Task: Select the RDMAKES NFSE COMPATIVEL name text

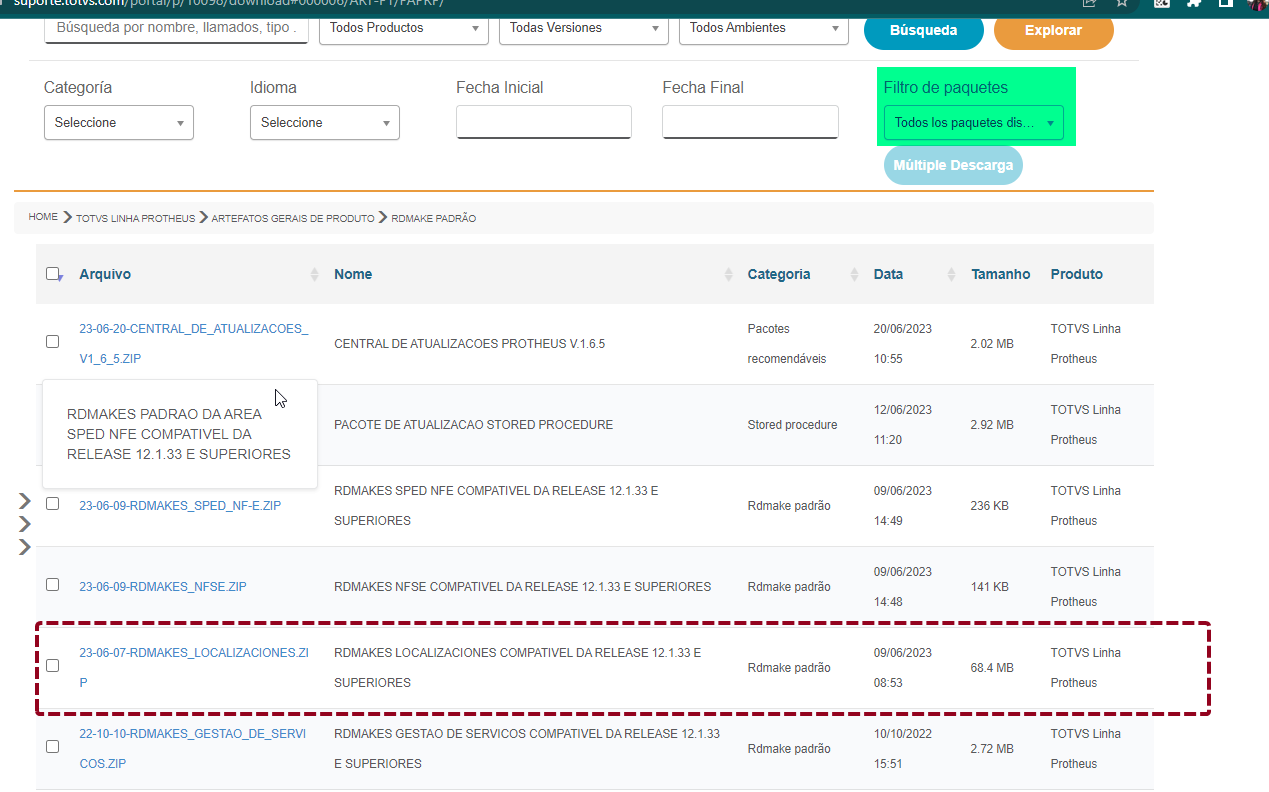Action: (x=522, y=587)
